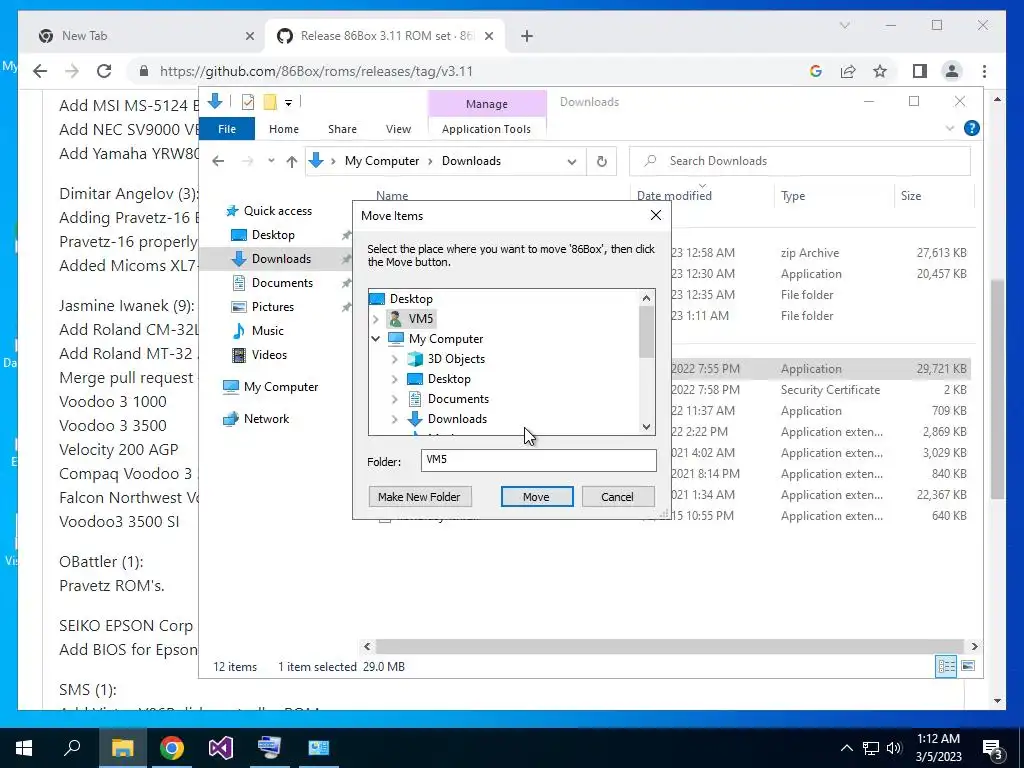Open Videos in Explorer sidebar
The height and width of the screenshot is (768, 1024).
tap(260, 355)
